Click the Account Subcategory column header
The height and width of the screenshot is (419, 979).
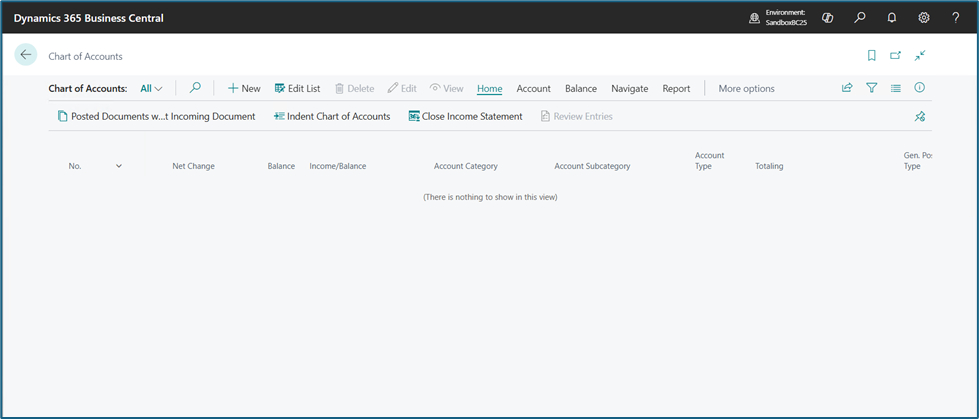tap(592, 166)
